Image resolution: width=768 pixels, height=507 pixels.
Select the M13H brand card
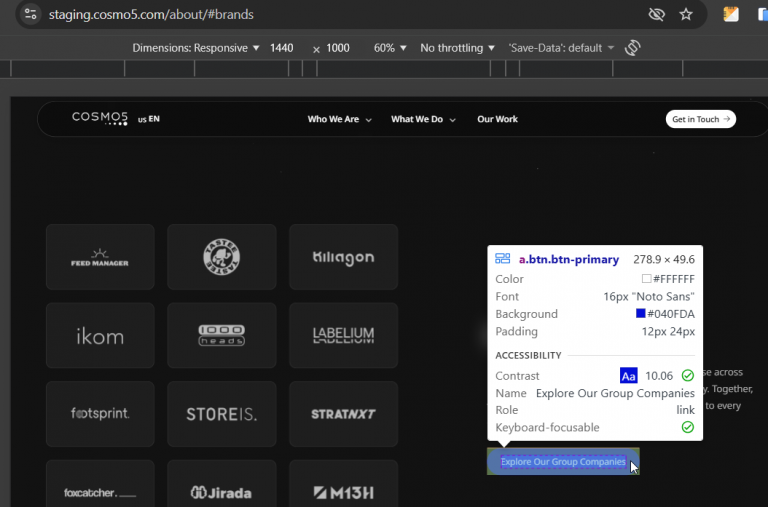pos(343,483)
